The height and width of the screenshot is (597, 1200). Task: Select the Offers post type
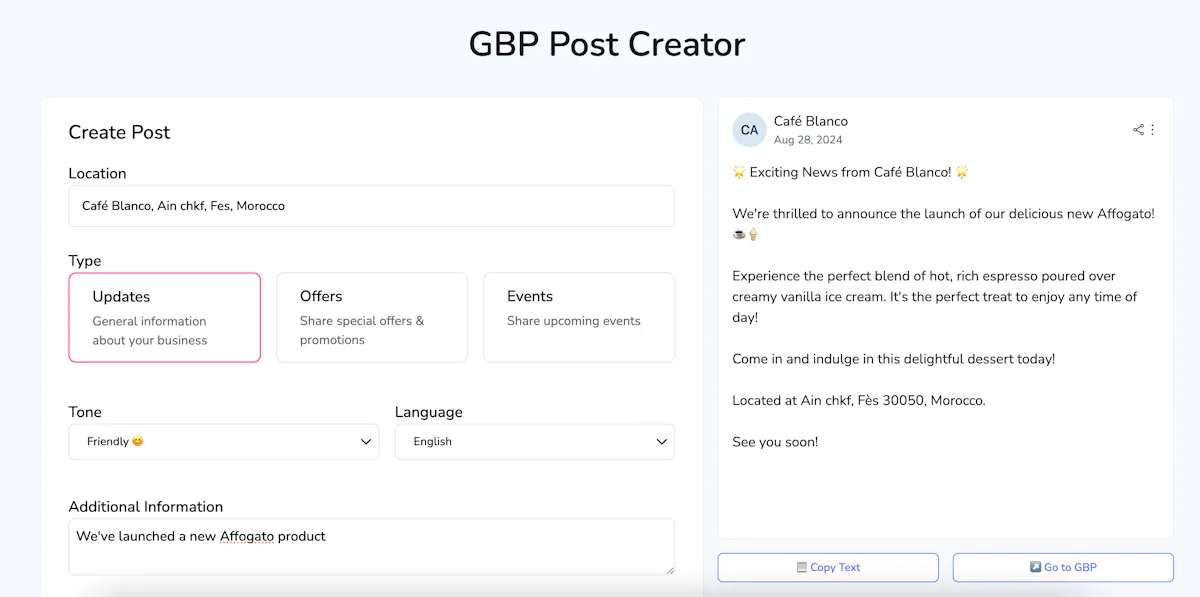point(372,317)
